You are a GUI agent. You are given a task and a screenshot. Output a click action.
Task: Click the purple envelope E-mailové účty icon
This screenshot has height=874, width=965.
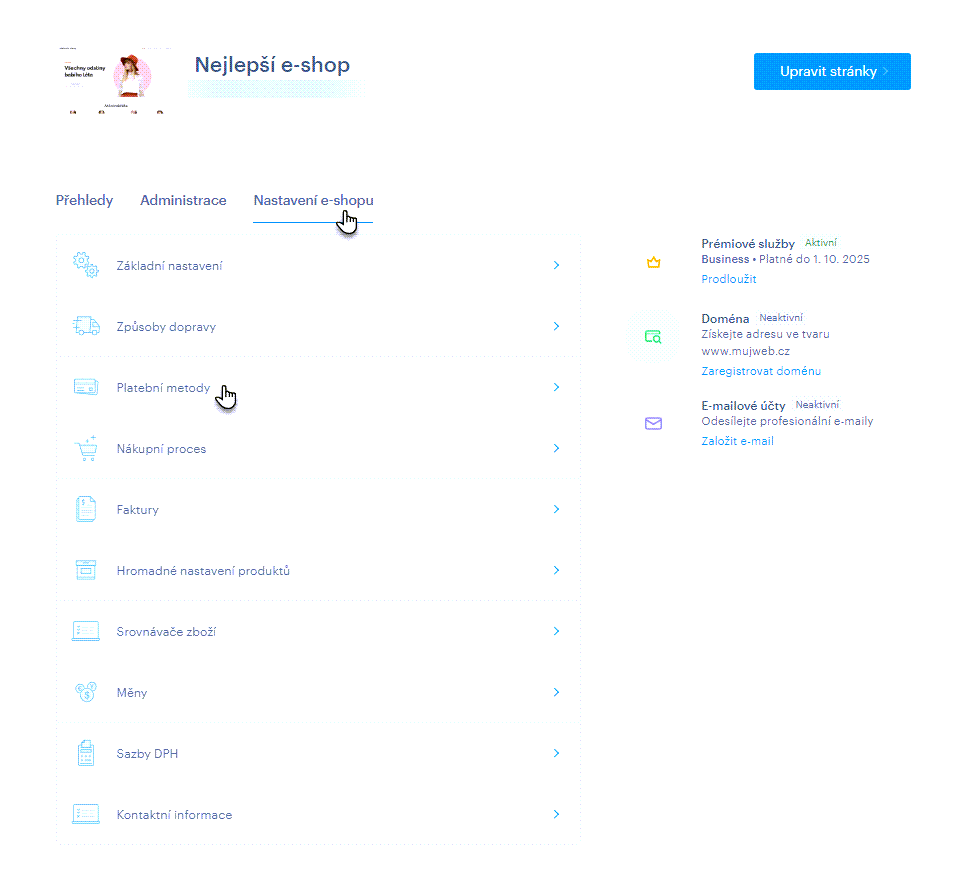click(653, 424)
